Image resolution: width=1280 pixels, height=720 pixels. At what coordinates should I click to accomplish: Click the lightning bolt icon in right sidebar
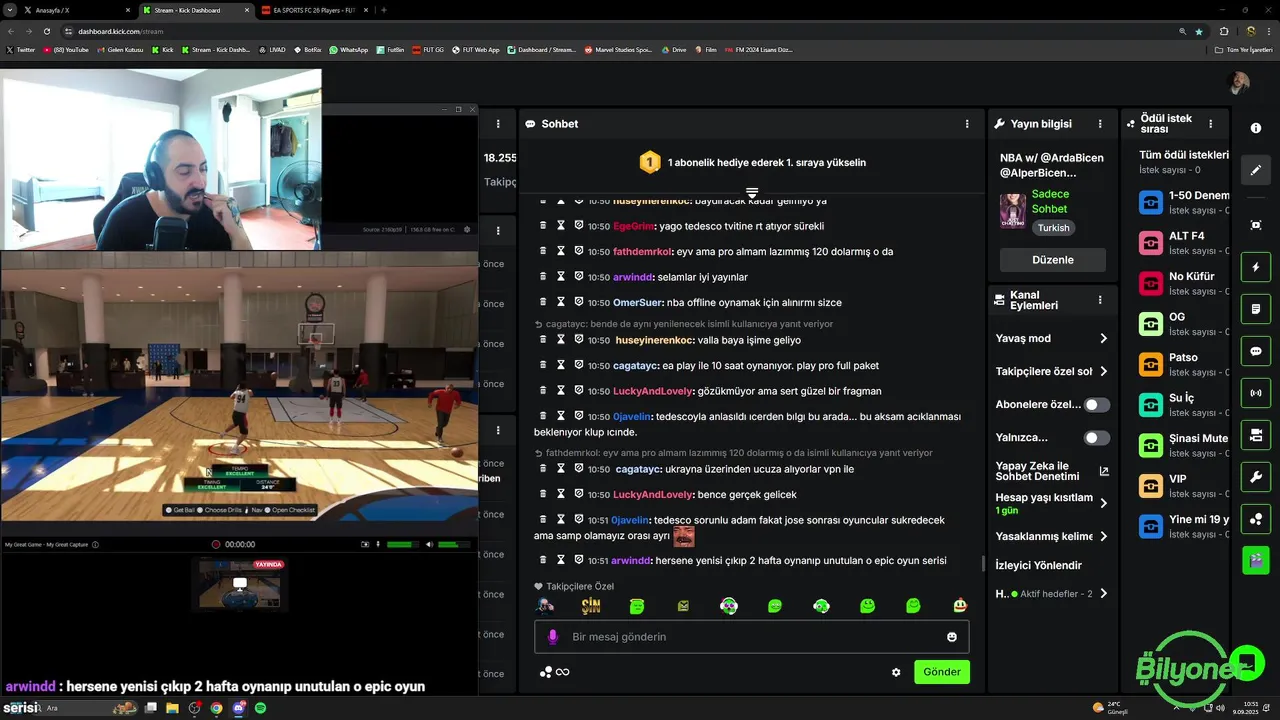[1256, 268]
